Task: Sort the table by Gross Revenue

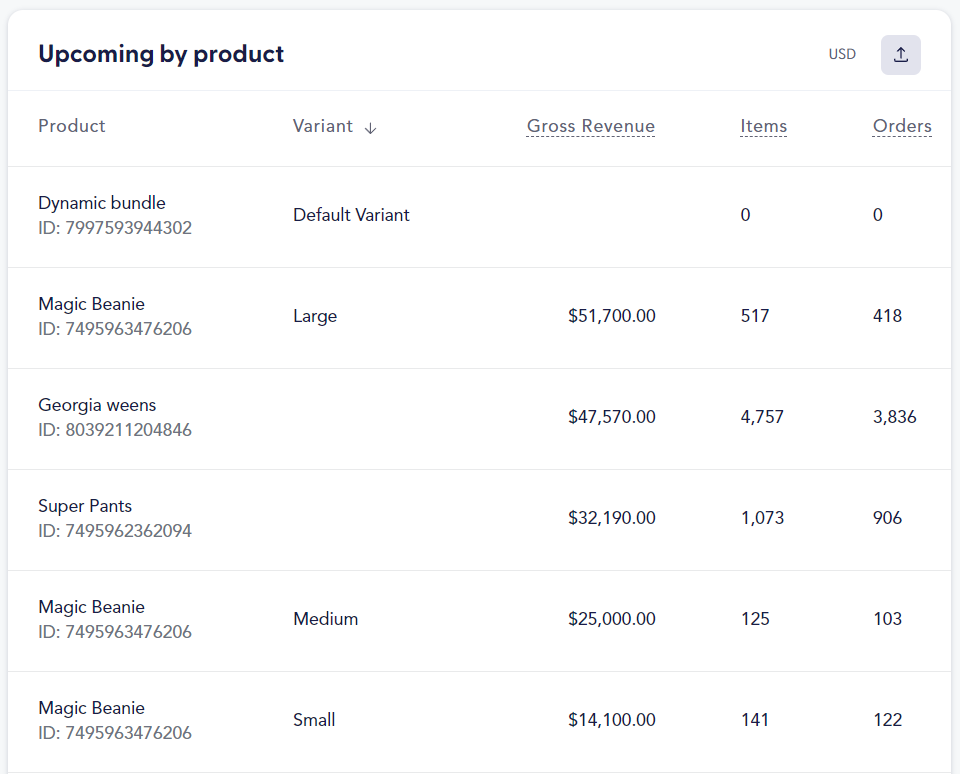Action: coord(590,126)
